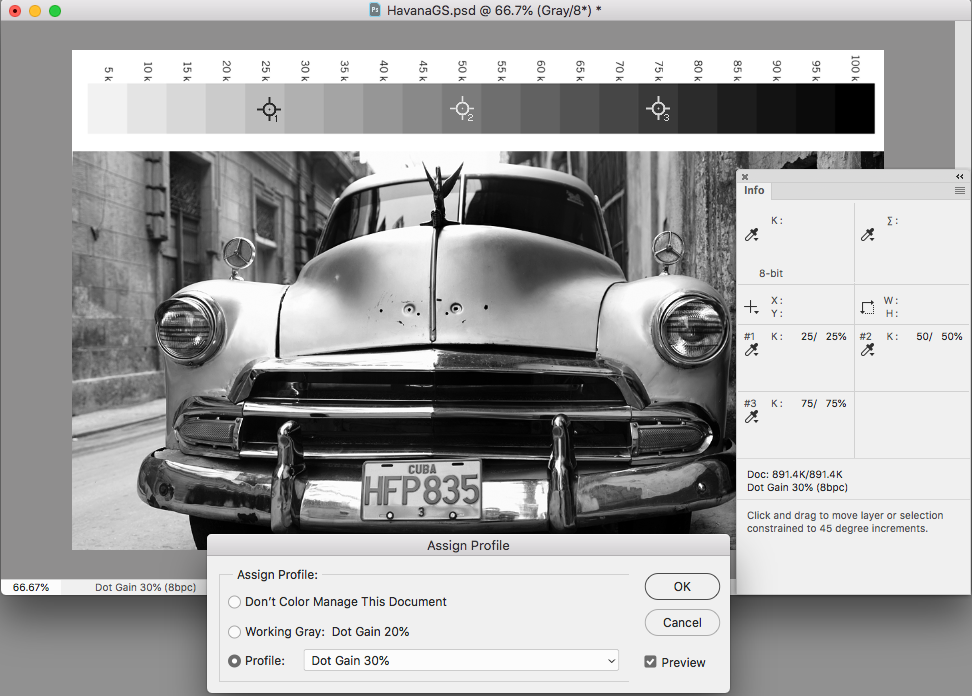972x696 pixels.
Task: Choose Working Gray: Dot Gain 20% option
Action: [235, 632]
